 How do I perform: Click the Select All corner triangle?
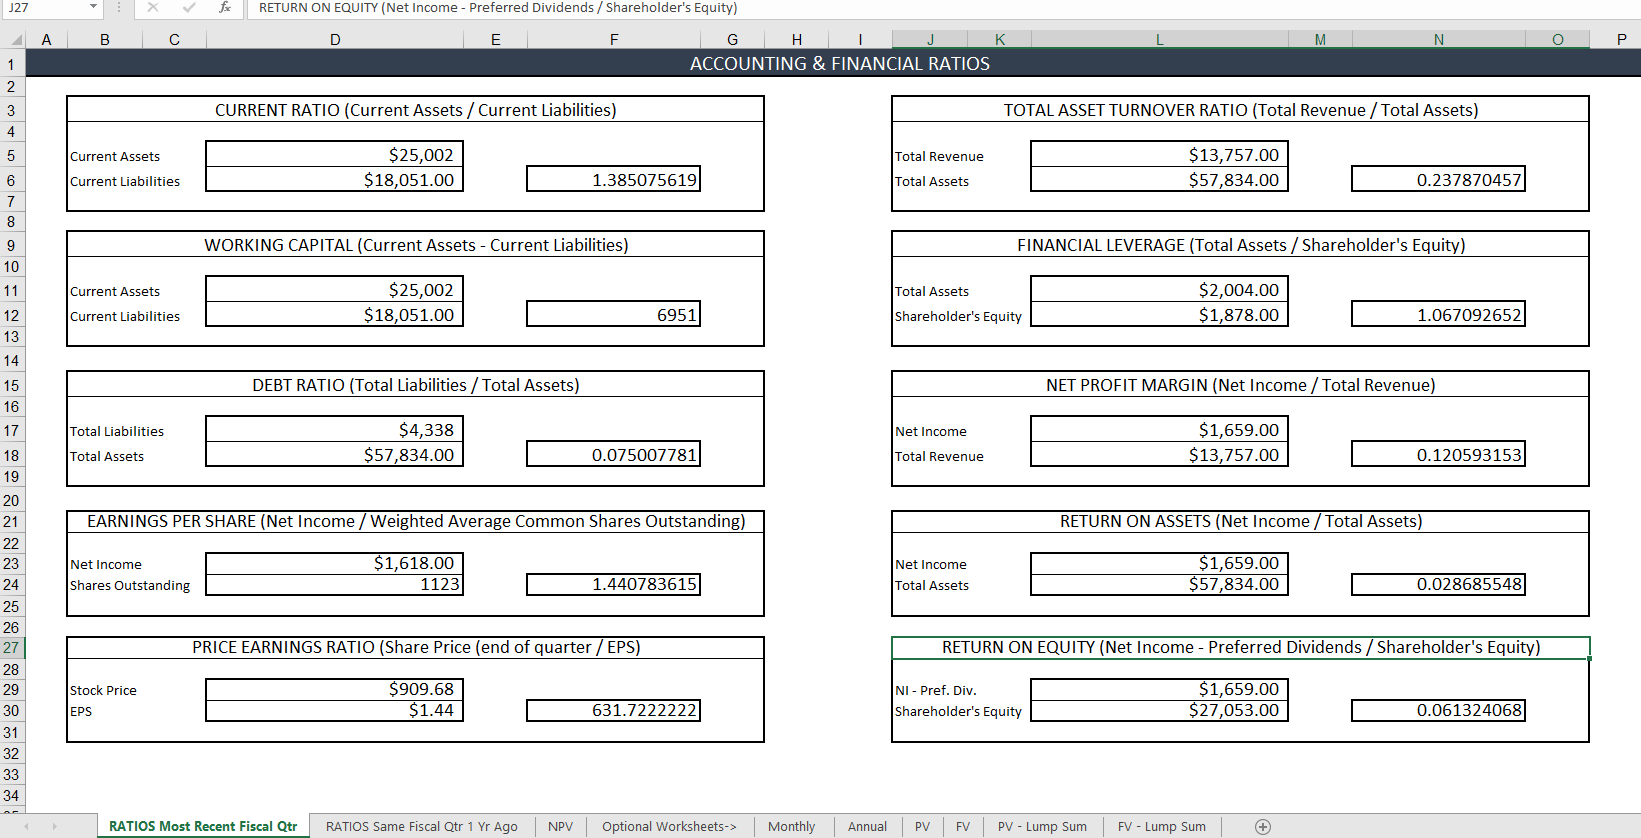coord(16,40)
